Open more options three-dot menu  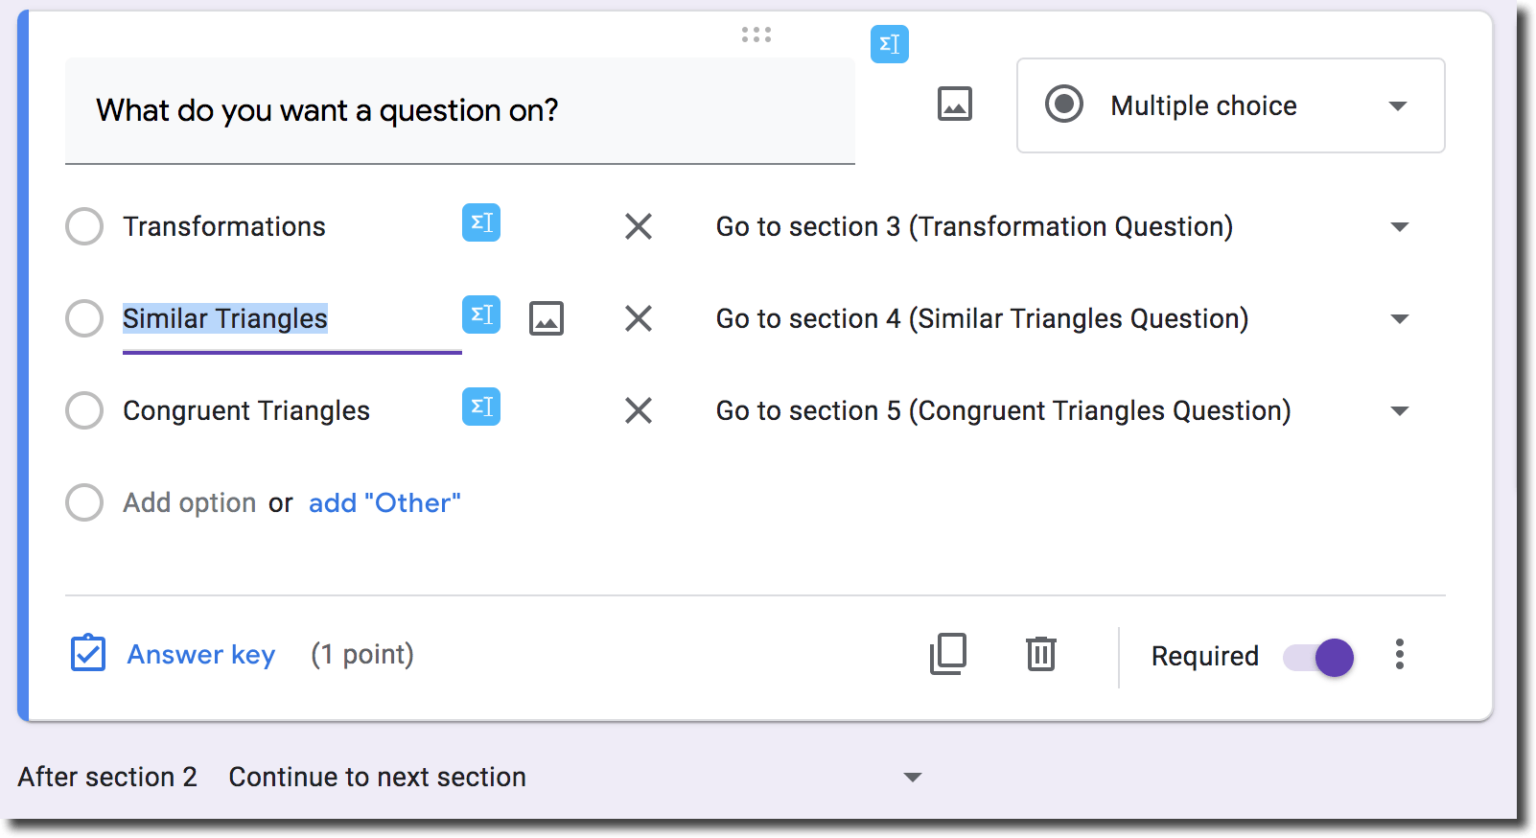(x=1400, y=654)
